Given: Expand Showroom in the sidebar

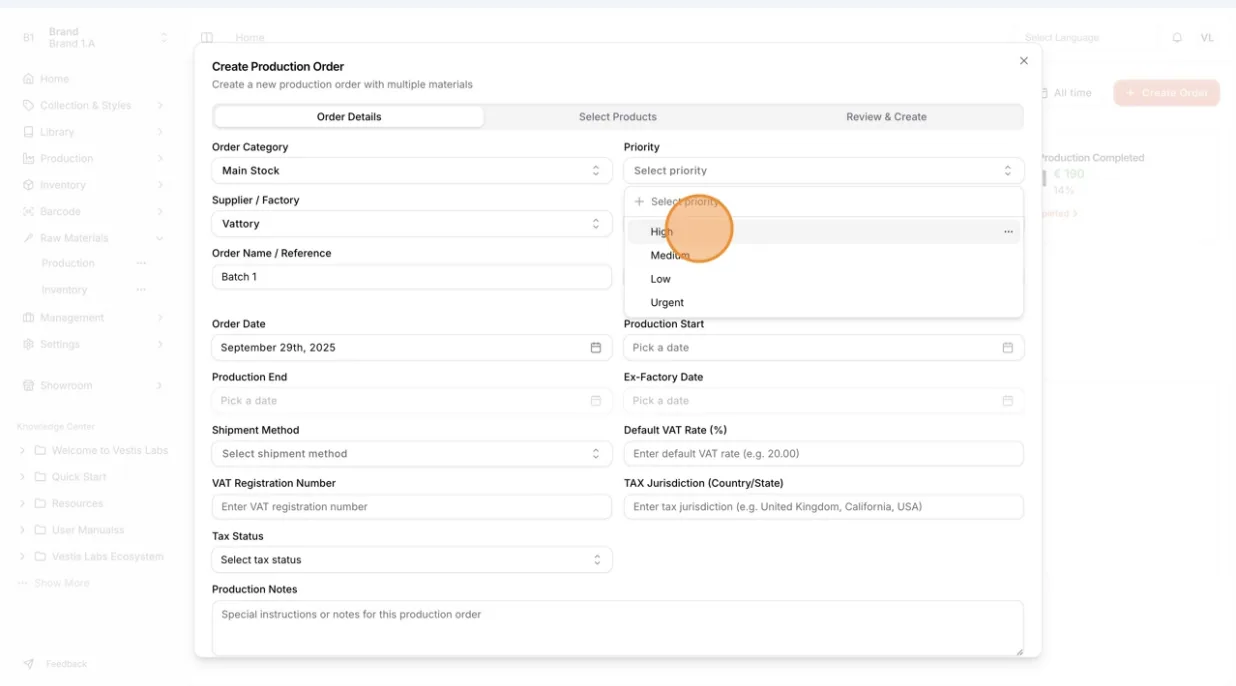Looking at the screenshot, I should coord(94,386).
